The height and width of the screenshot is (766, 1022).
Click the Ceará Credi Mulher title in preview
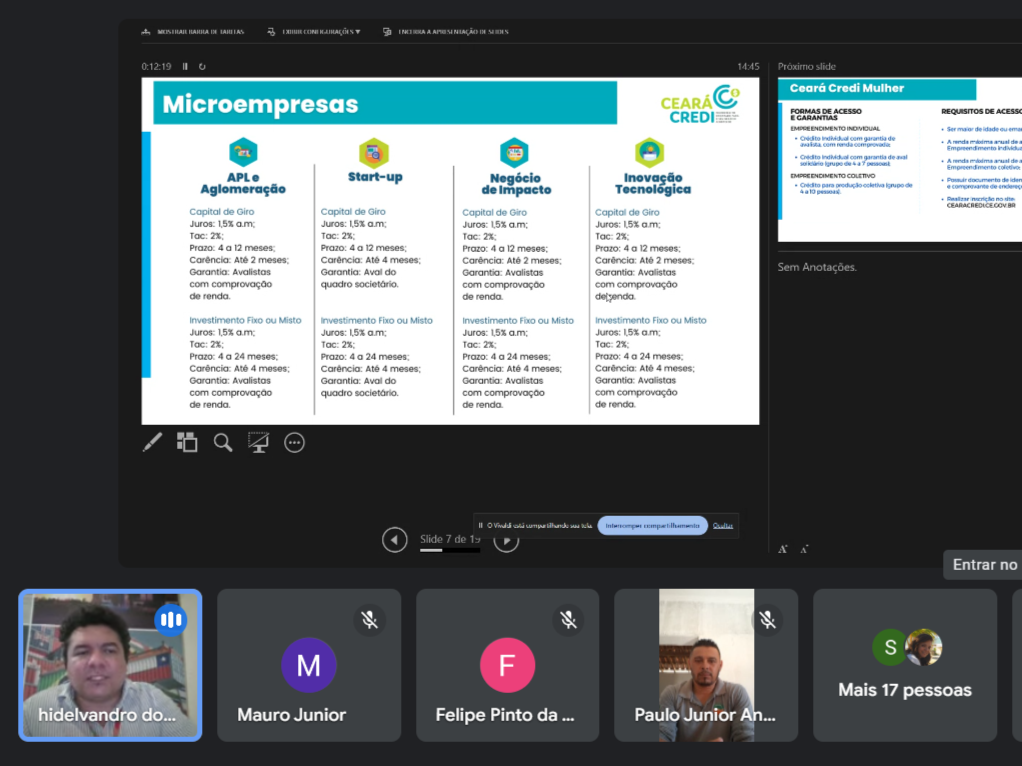847,89
